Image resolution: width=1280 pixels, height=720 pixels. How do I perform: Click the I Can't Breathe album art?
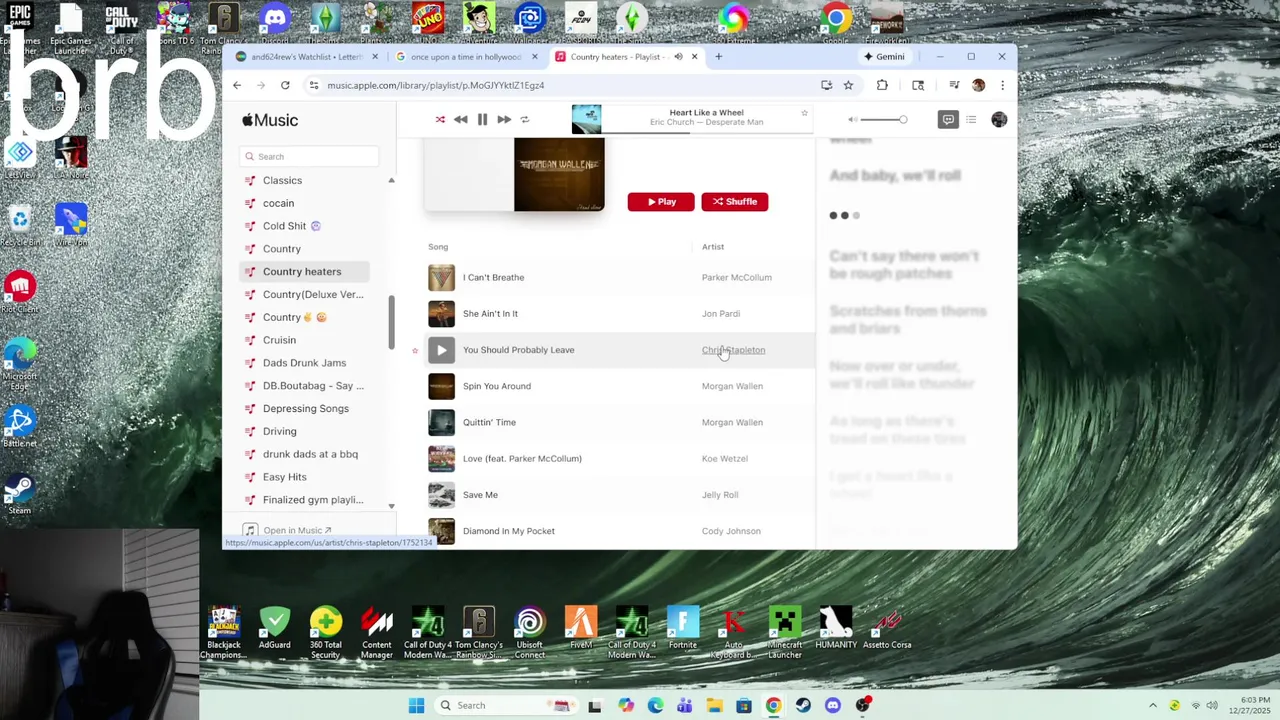tap(441, 277)
